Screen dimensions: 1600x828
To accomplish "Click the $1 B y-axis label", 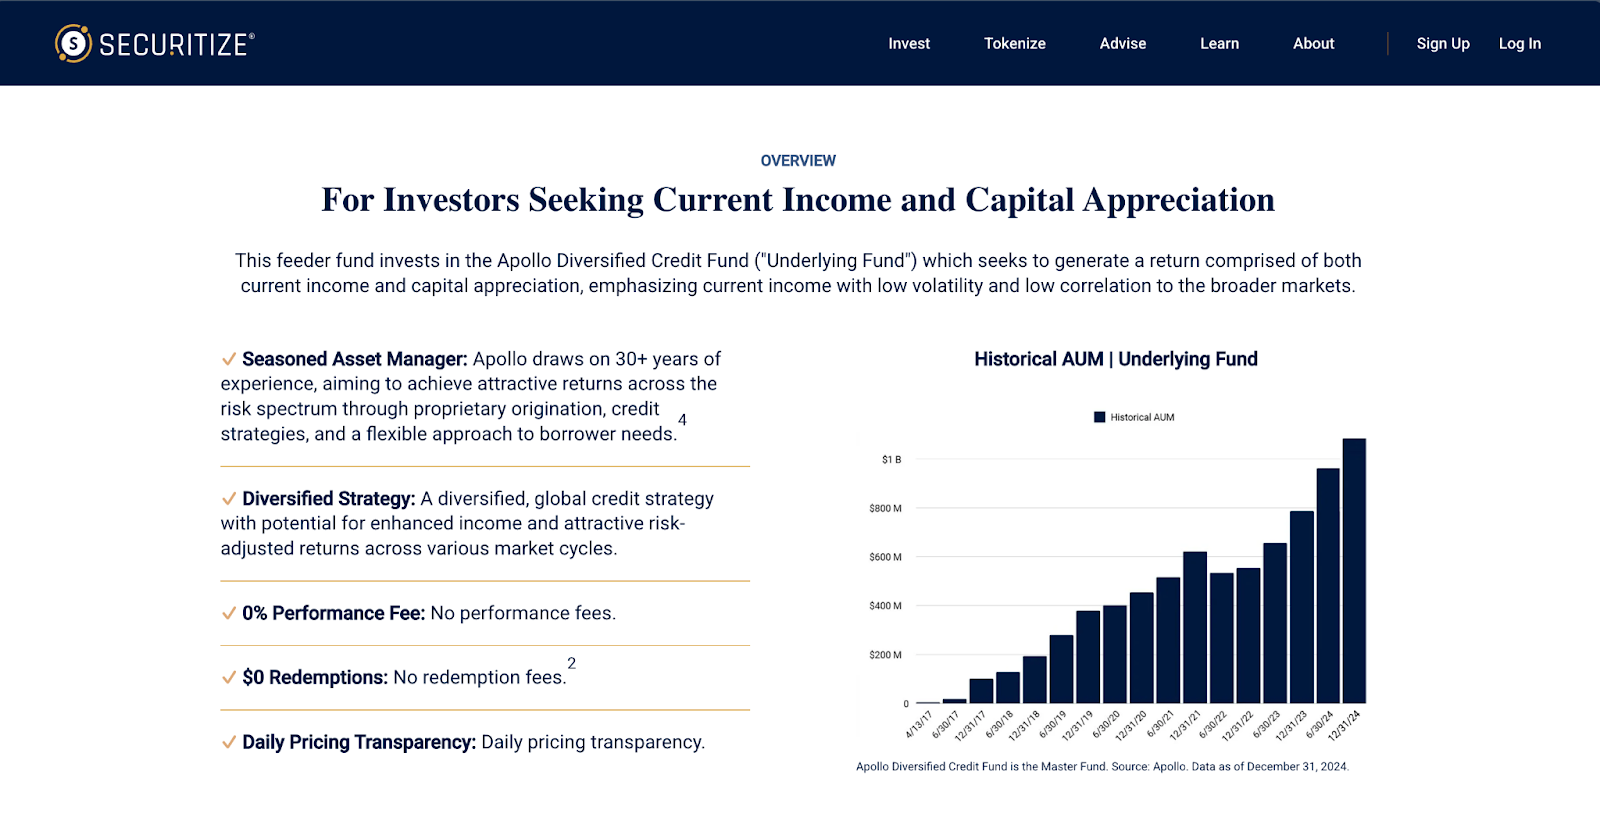I will tap(891, 460).
